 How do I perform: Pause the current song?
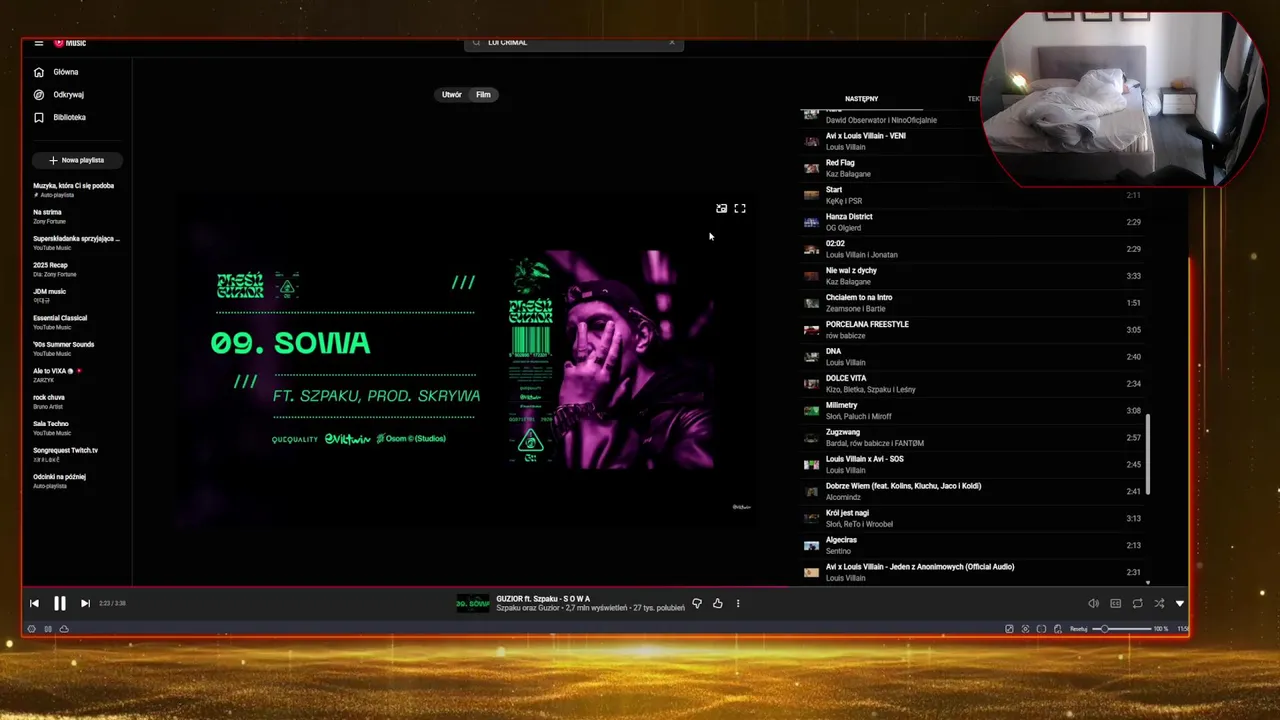[x=59, y=603]
